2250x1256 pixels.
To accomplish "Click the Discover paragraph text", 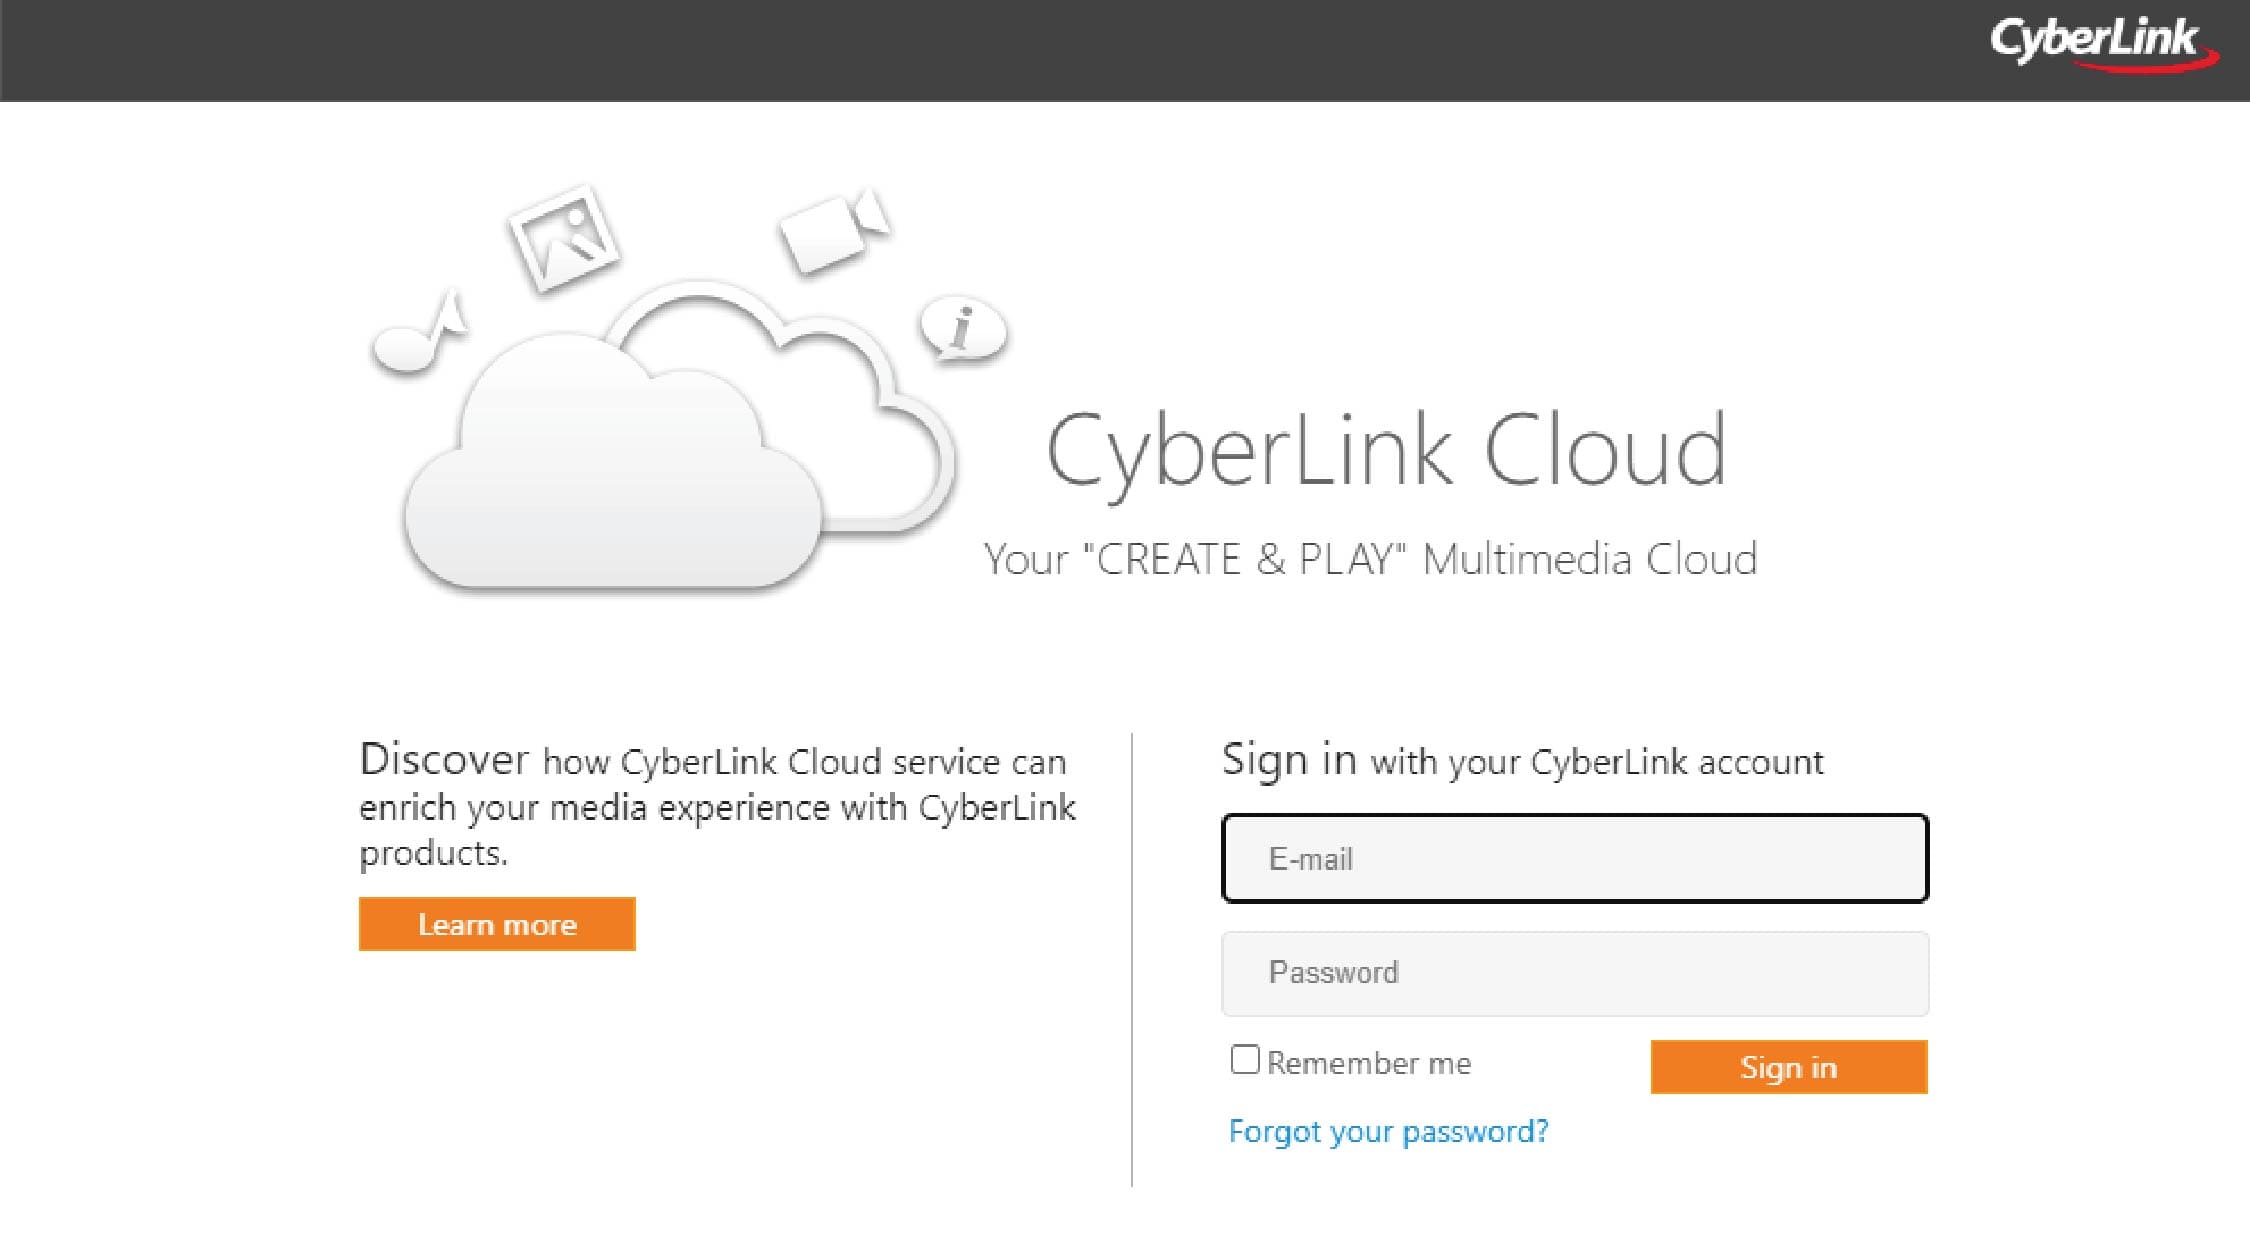I will pyautogui.click(x=717, y=806).
